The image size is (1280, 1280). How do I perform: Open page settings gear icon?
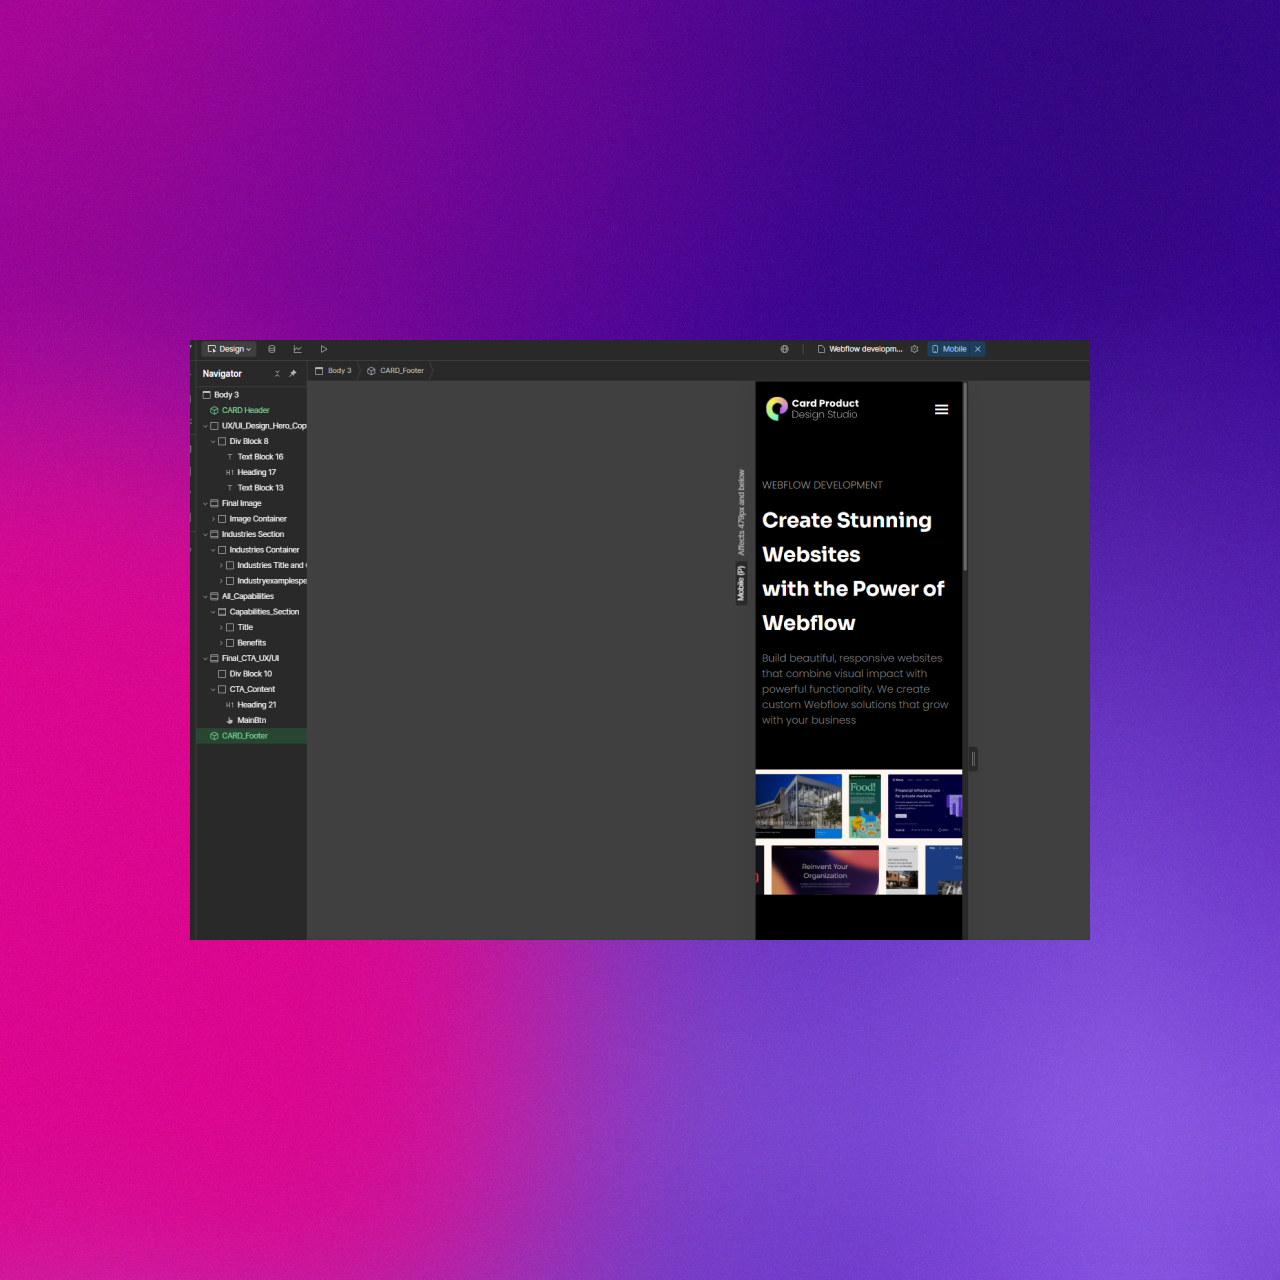[x=914, y=349]
